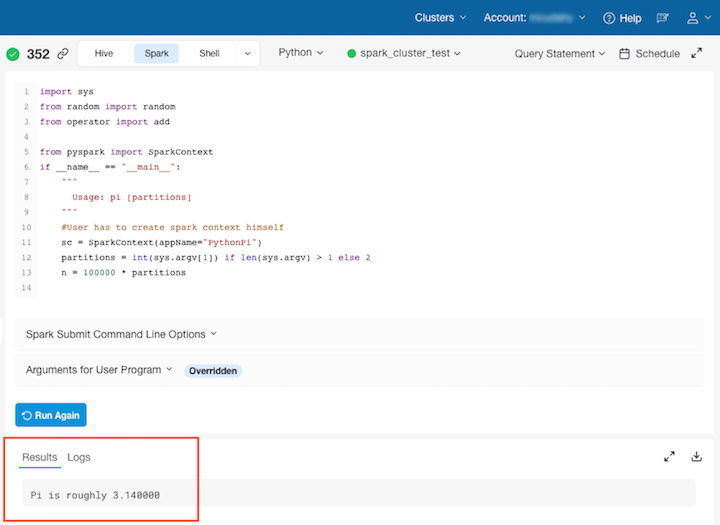Click the comment 'User has to create spark context himself'

point(172,227)
